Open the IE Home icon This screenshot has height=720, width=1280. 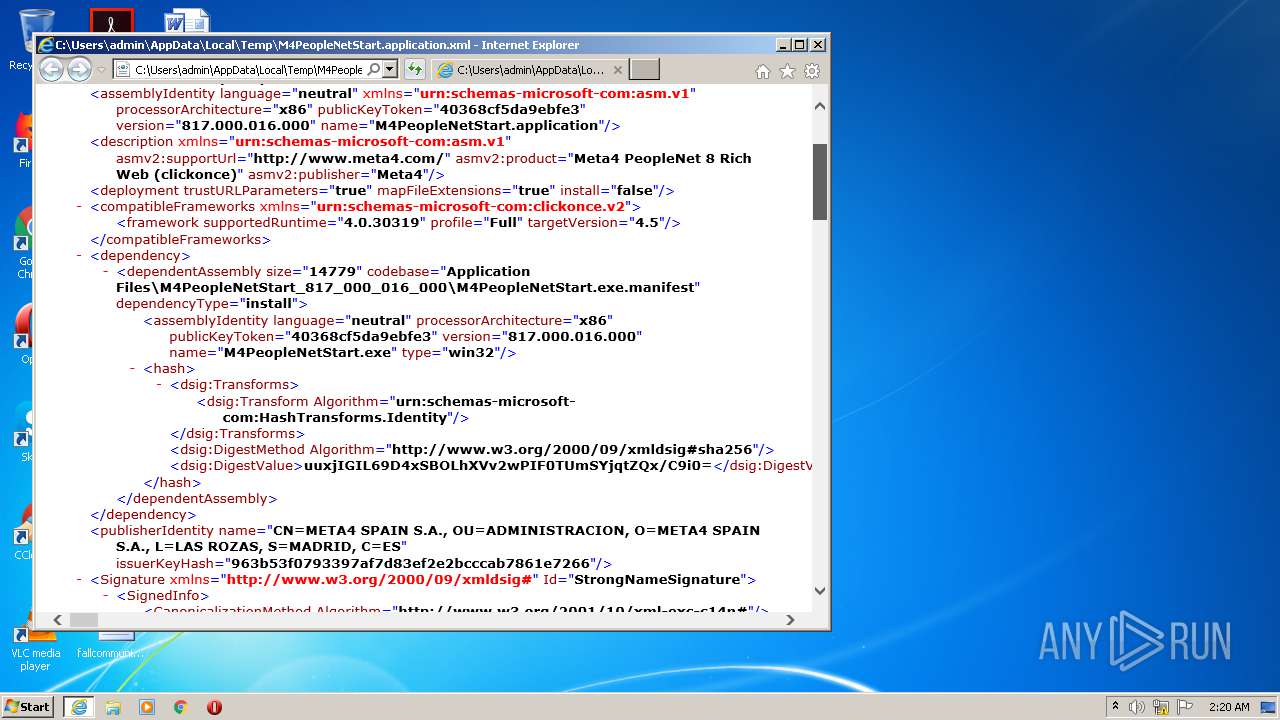click(x=763, y=71)
